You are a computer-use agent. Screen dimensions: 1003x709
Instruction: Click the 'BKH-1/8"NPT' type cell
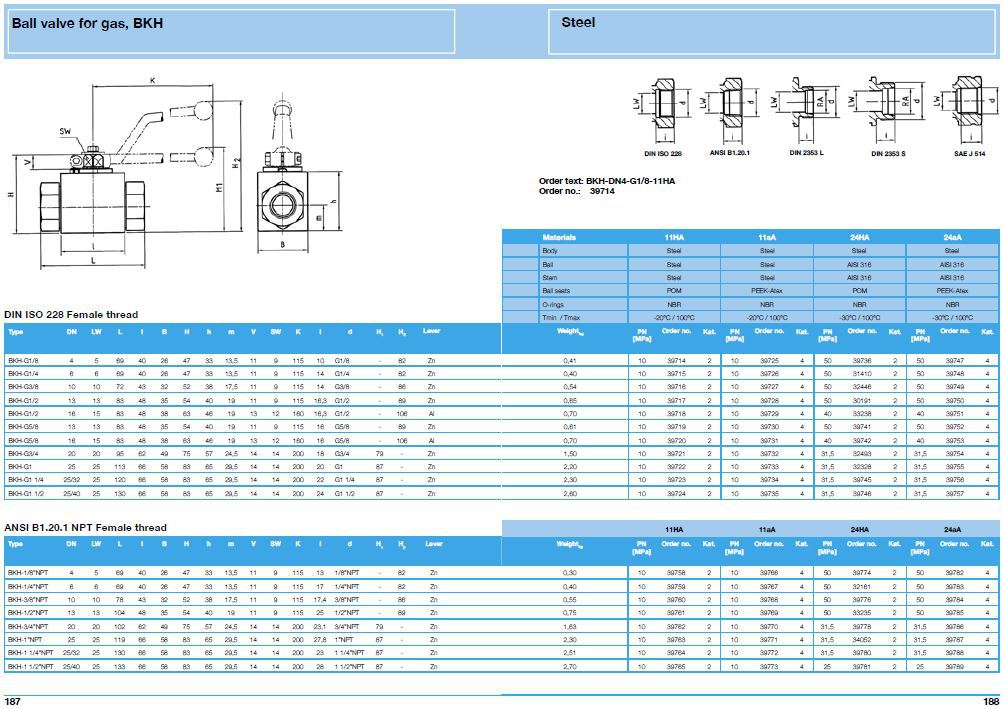click(x=28, y=573)
